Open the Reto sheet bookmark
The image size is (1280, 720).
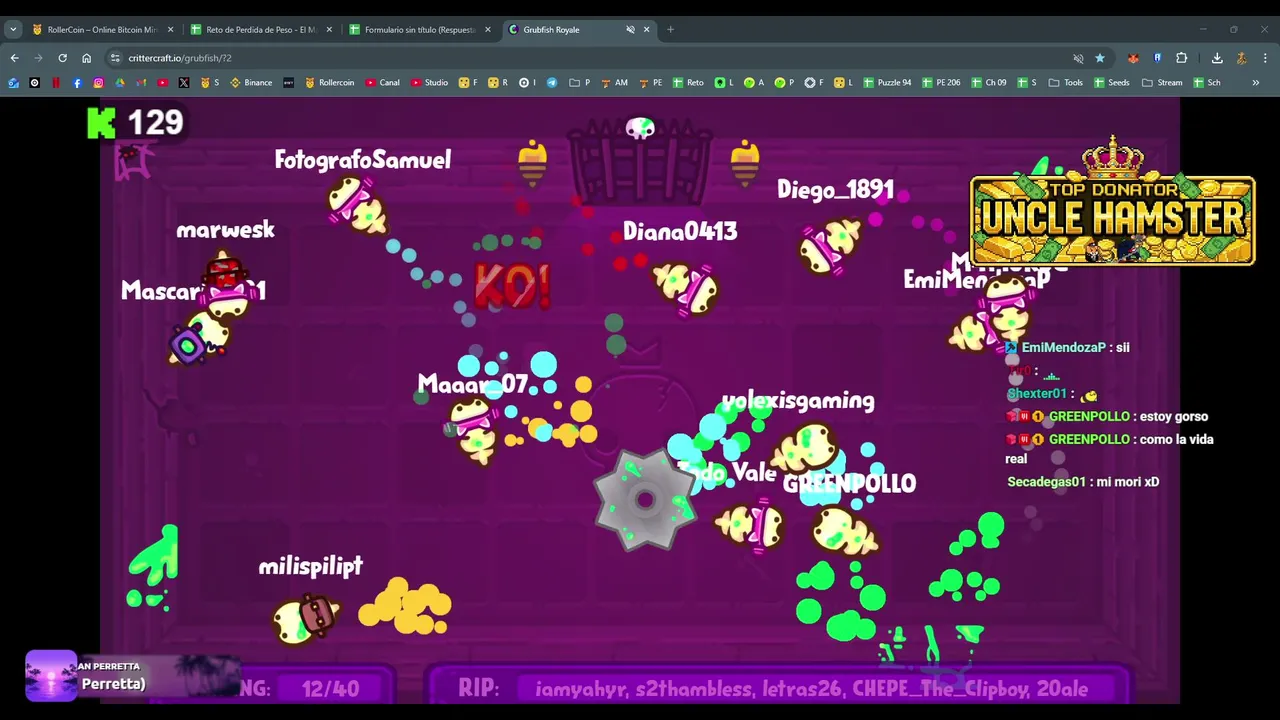(x=688, y=83)
